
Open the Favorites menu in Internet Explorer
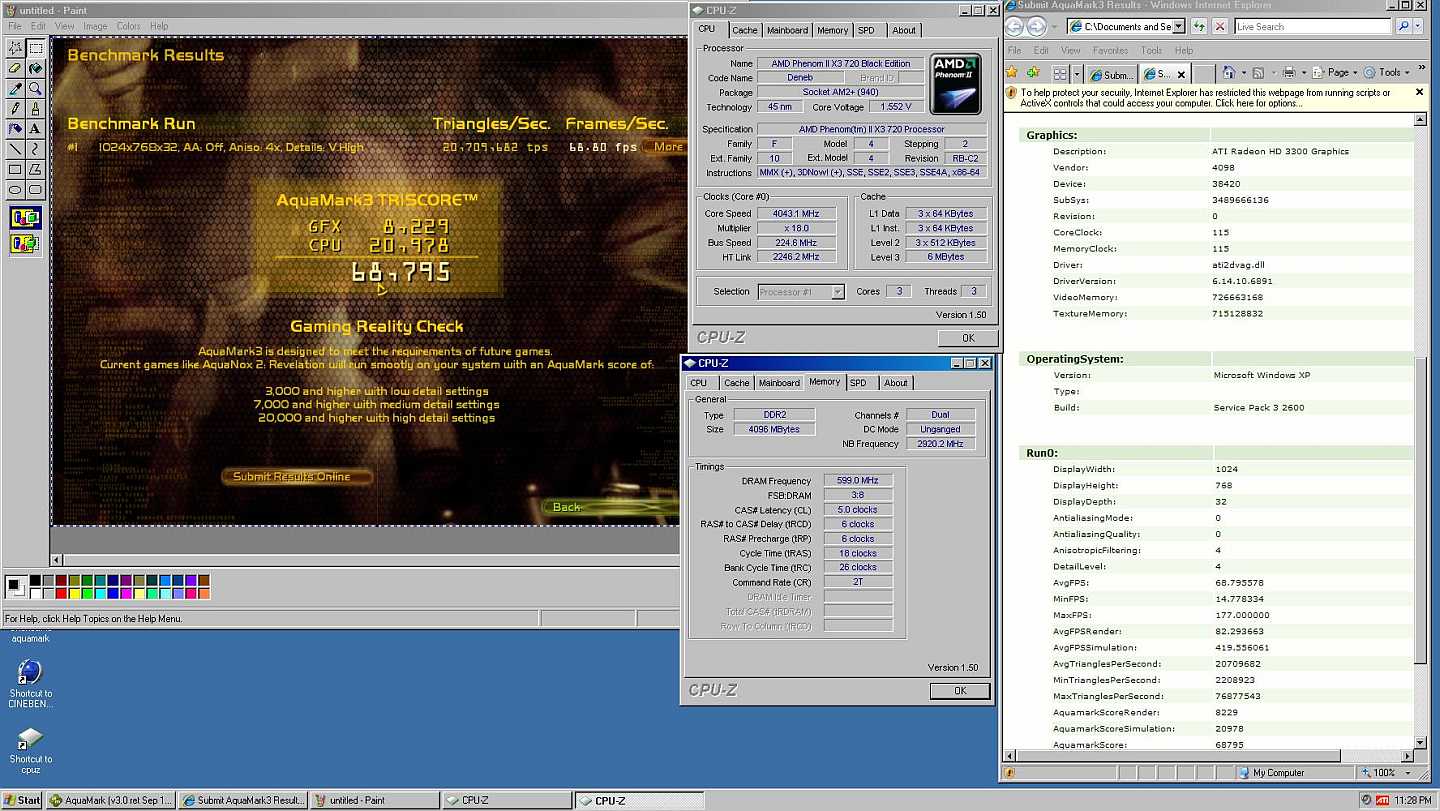point(1110,50)
